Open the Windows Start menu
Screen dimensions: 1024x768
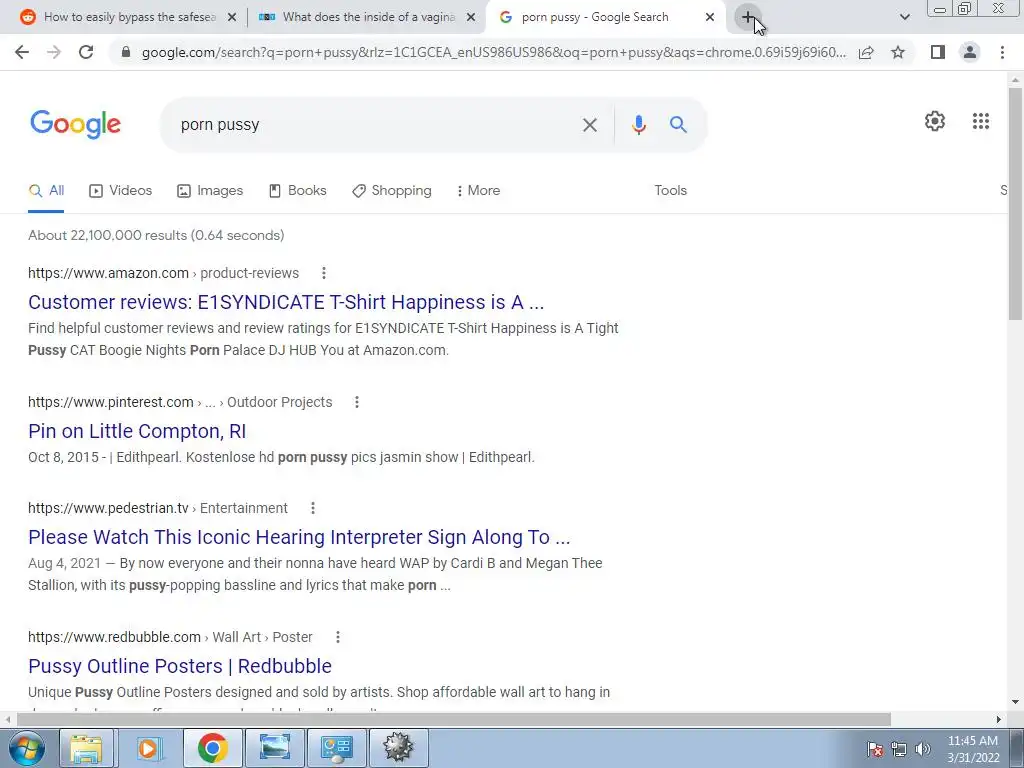point(26,748)
